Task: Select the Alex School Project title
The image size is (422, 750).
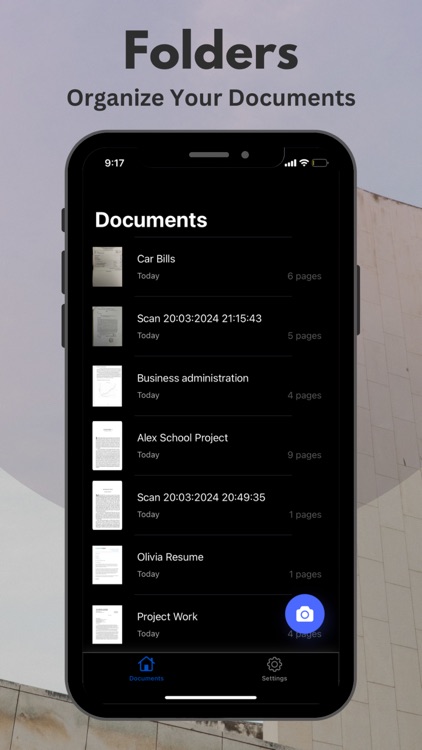Action: (182, 438)
